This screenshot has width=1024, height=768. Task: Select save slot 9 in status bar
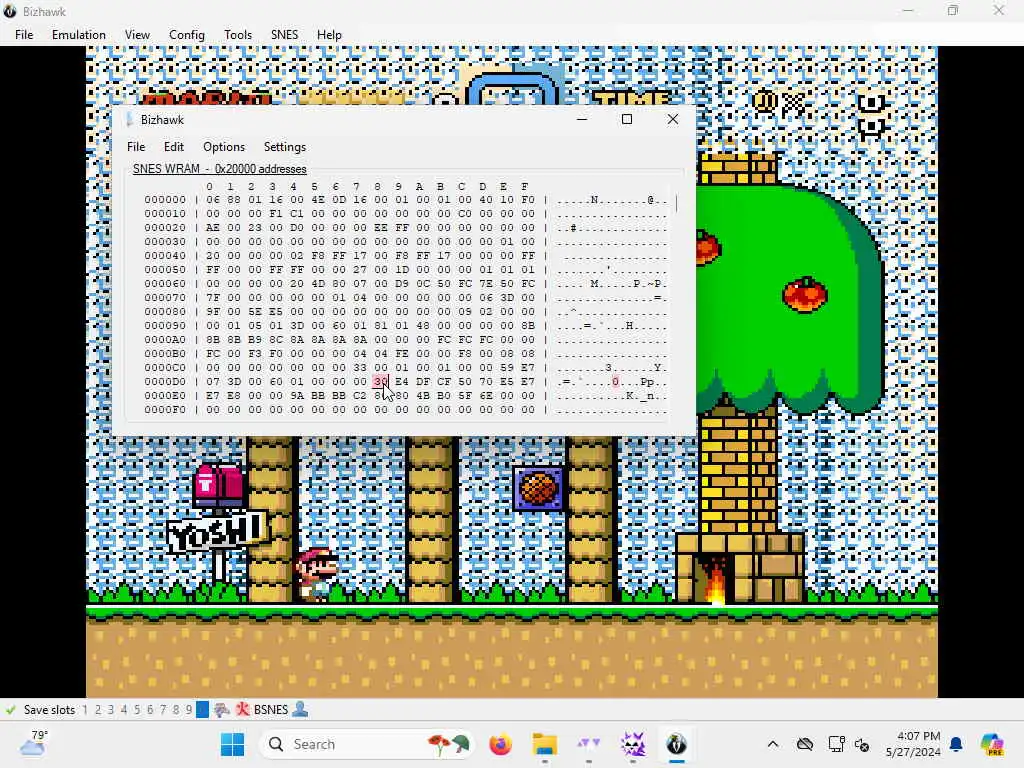pyautogui.click(x=189, y=710)
